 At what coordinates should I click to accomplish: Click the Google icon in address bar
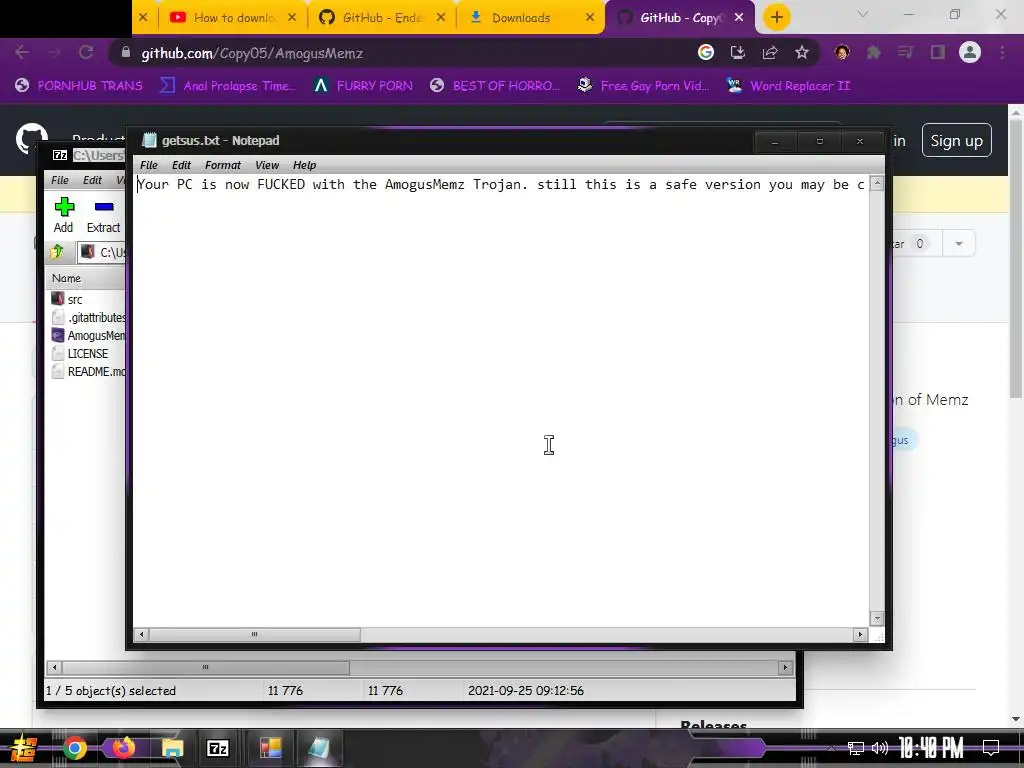tap(706, 53)
